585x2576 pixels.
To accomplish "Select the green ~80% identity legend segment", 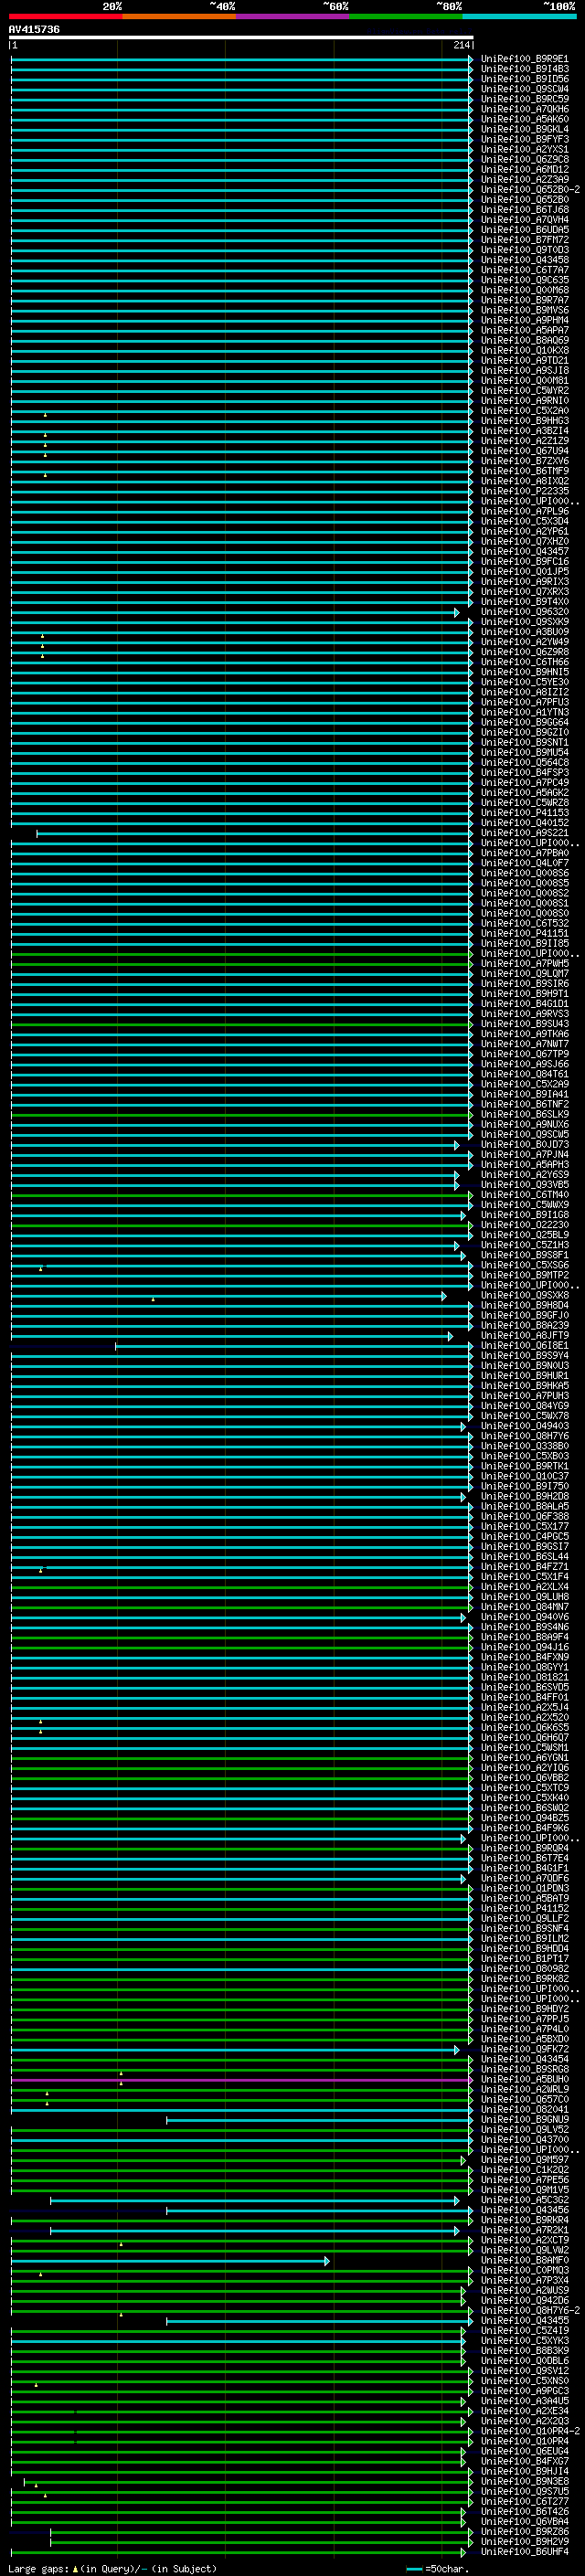I will [406, 16].
